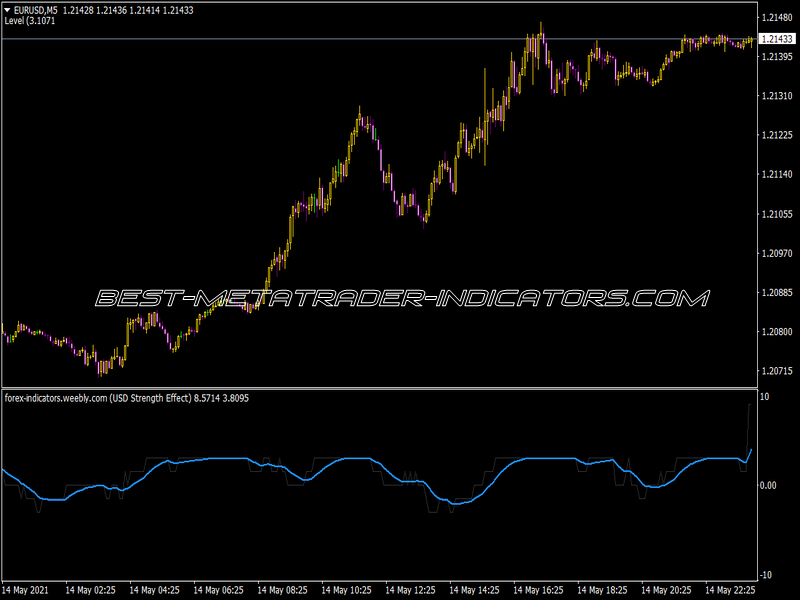Select the 14 May 10:25 time label
The width and height of the screenshot is (800, 600).
pyautogui.click(x=346, y=590)
